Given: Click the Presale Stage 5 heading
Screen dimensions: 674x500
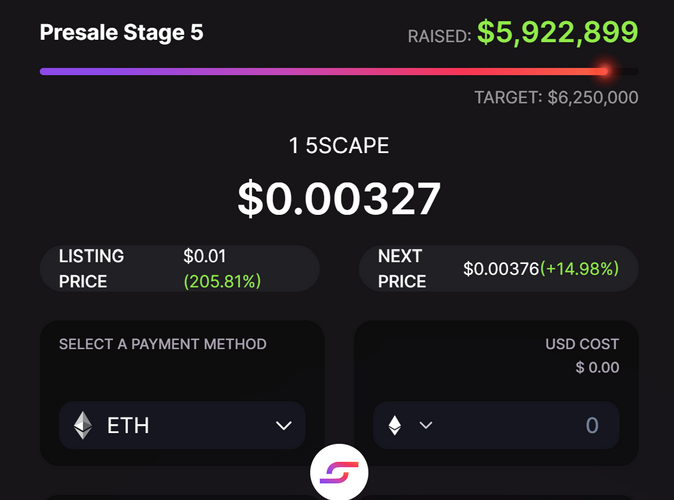Looking at the screenshot, I should click(x=121, y=33).
